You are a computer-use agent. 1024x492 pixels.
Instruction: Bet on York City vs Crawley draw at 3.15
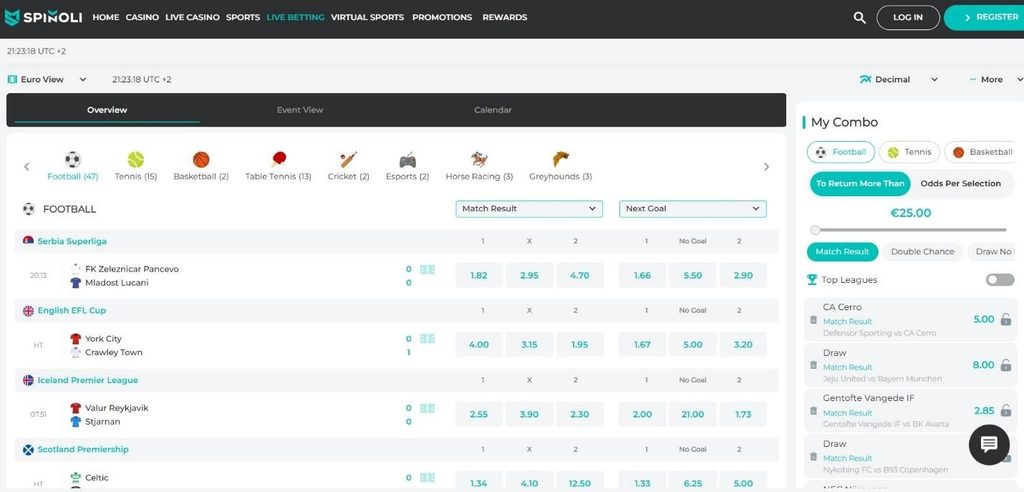529,344
